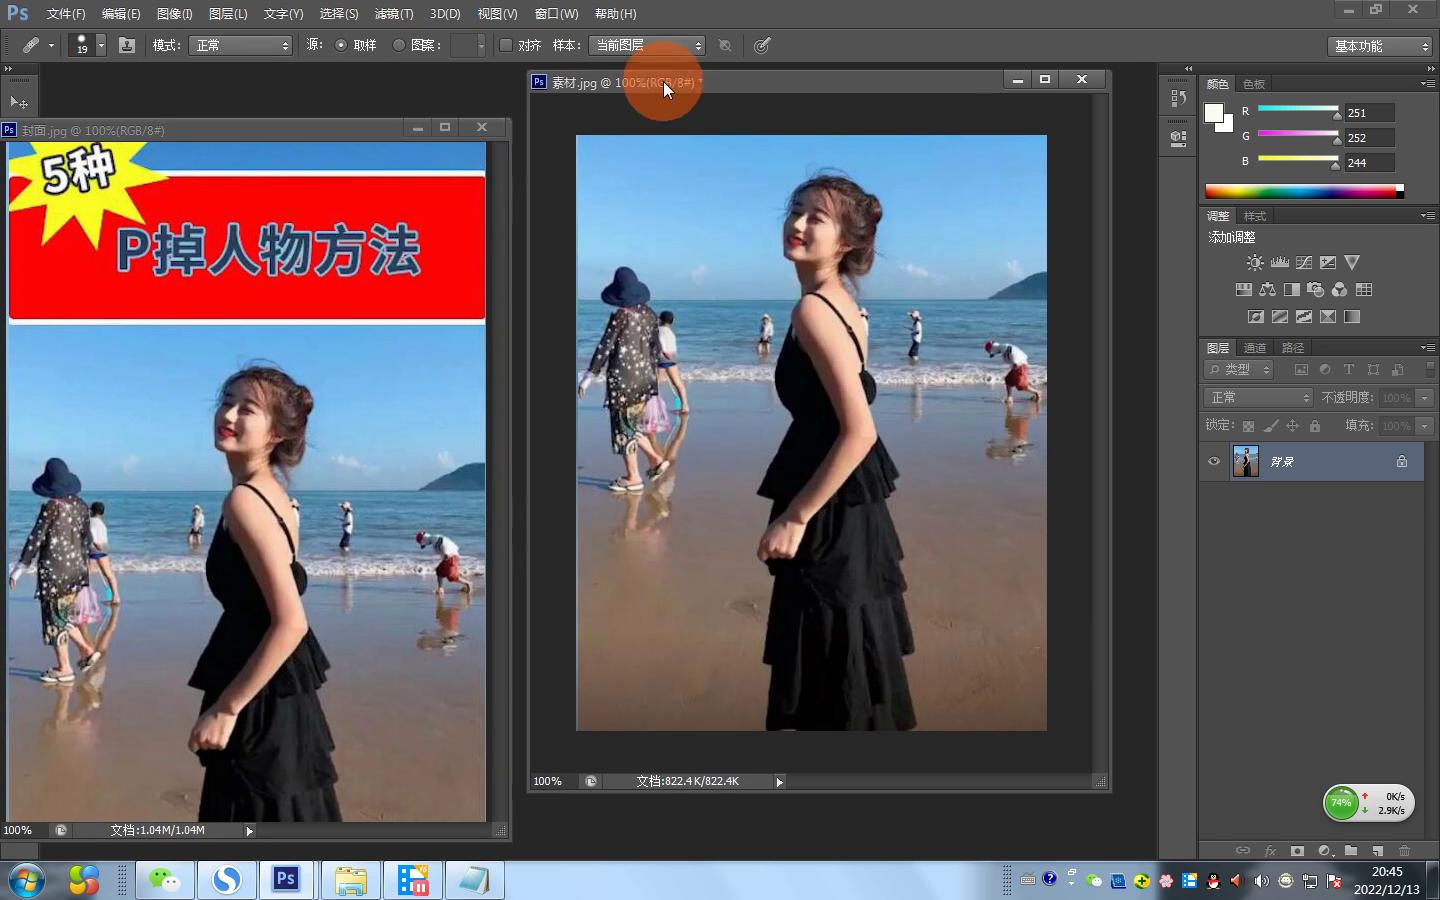
Task: Toggle ignore adjustment layers icon
Action: [x=725, y=45]
